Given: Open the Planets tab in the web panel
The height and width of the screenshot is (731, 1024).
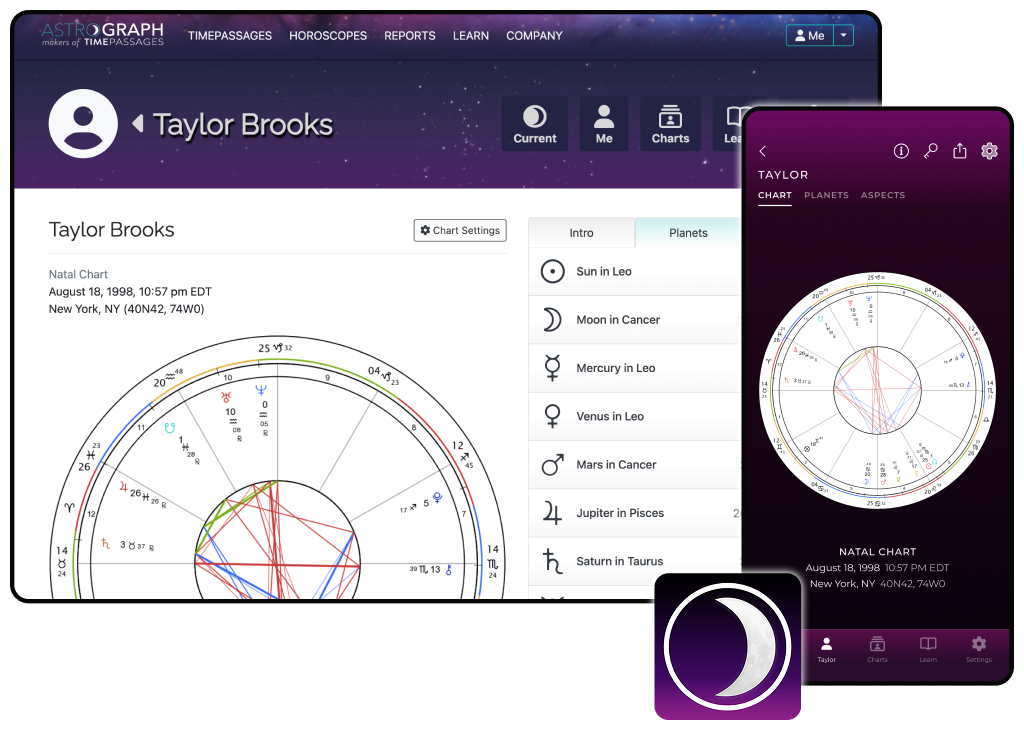Looking at the screenshot, I should (688, 231).
